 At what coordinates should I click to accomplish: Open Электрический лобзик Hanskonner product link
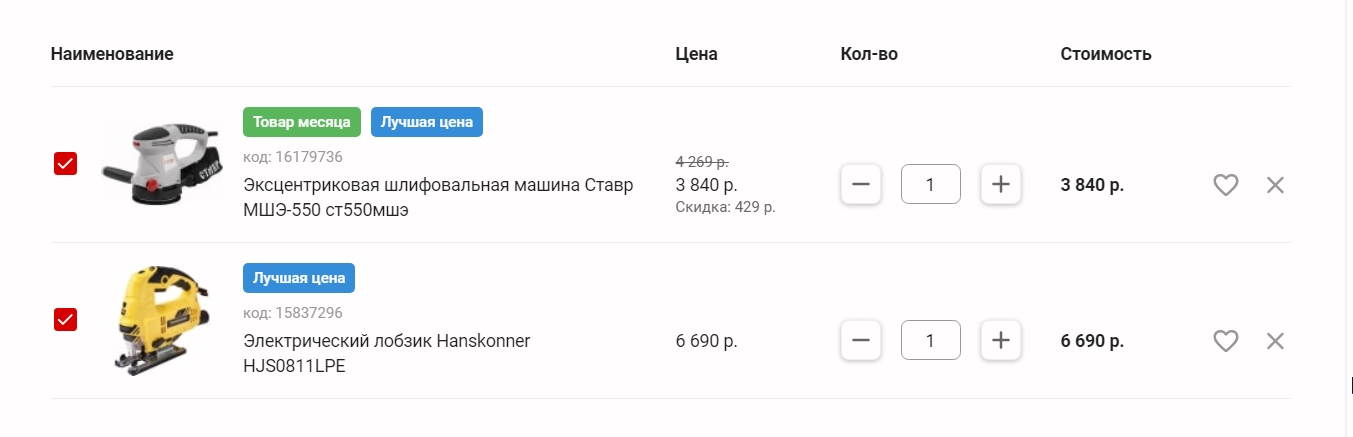pos(387,354)
